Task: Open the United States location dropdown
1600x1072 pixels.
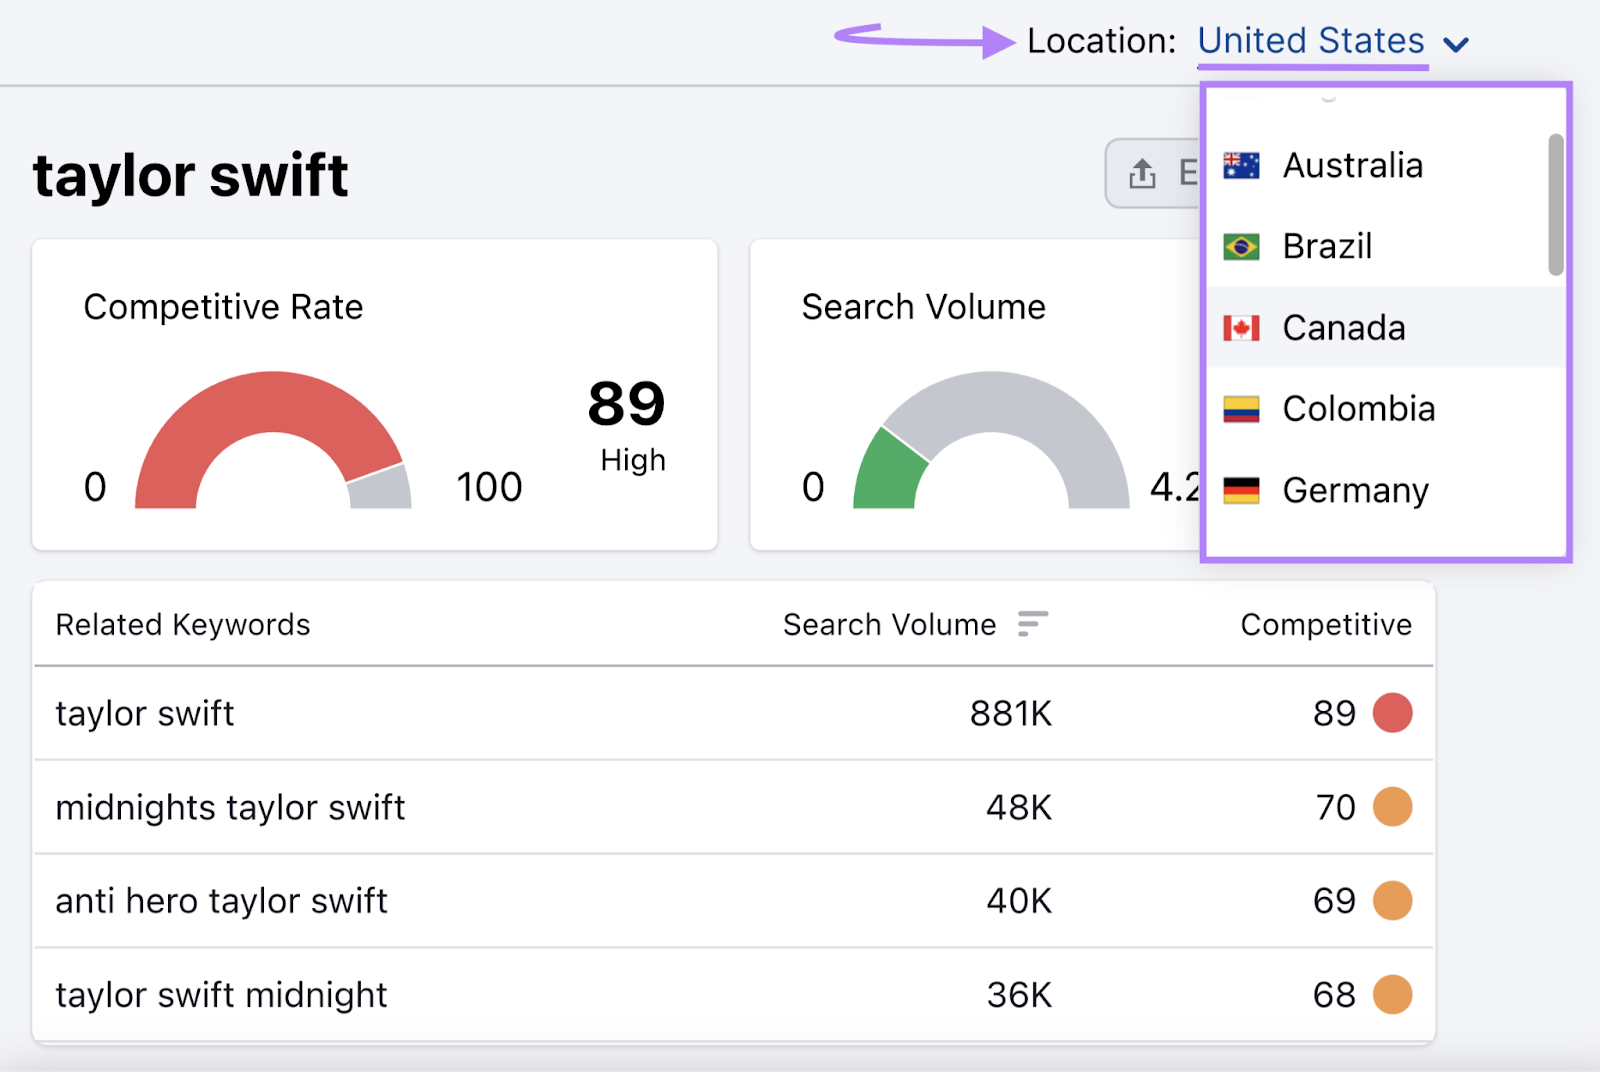Action: click(x=1310, y=41)
